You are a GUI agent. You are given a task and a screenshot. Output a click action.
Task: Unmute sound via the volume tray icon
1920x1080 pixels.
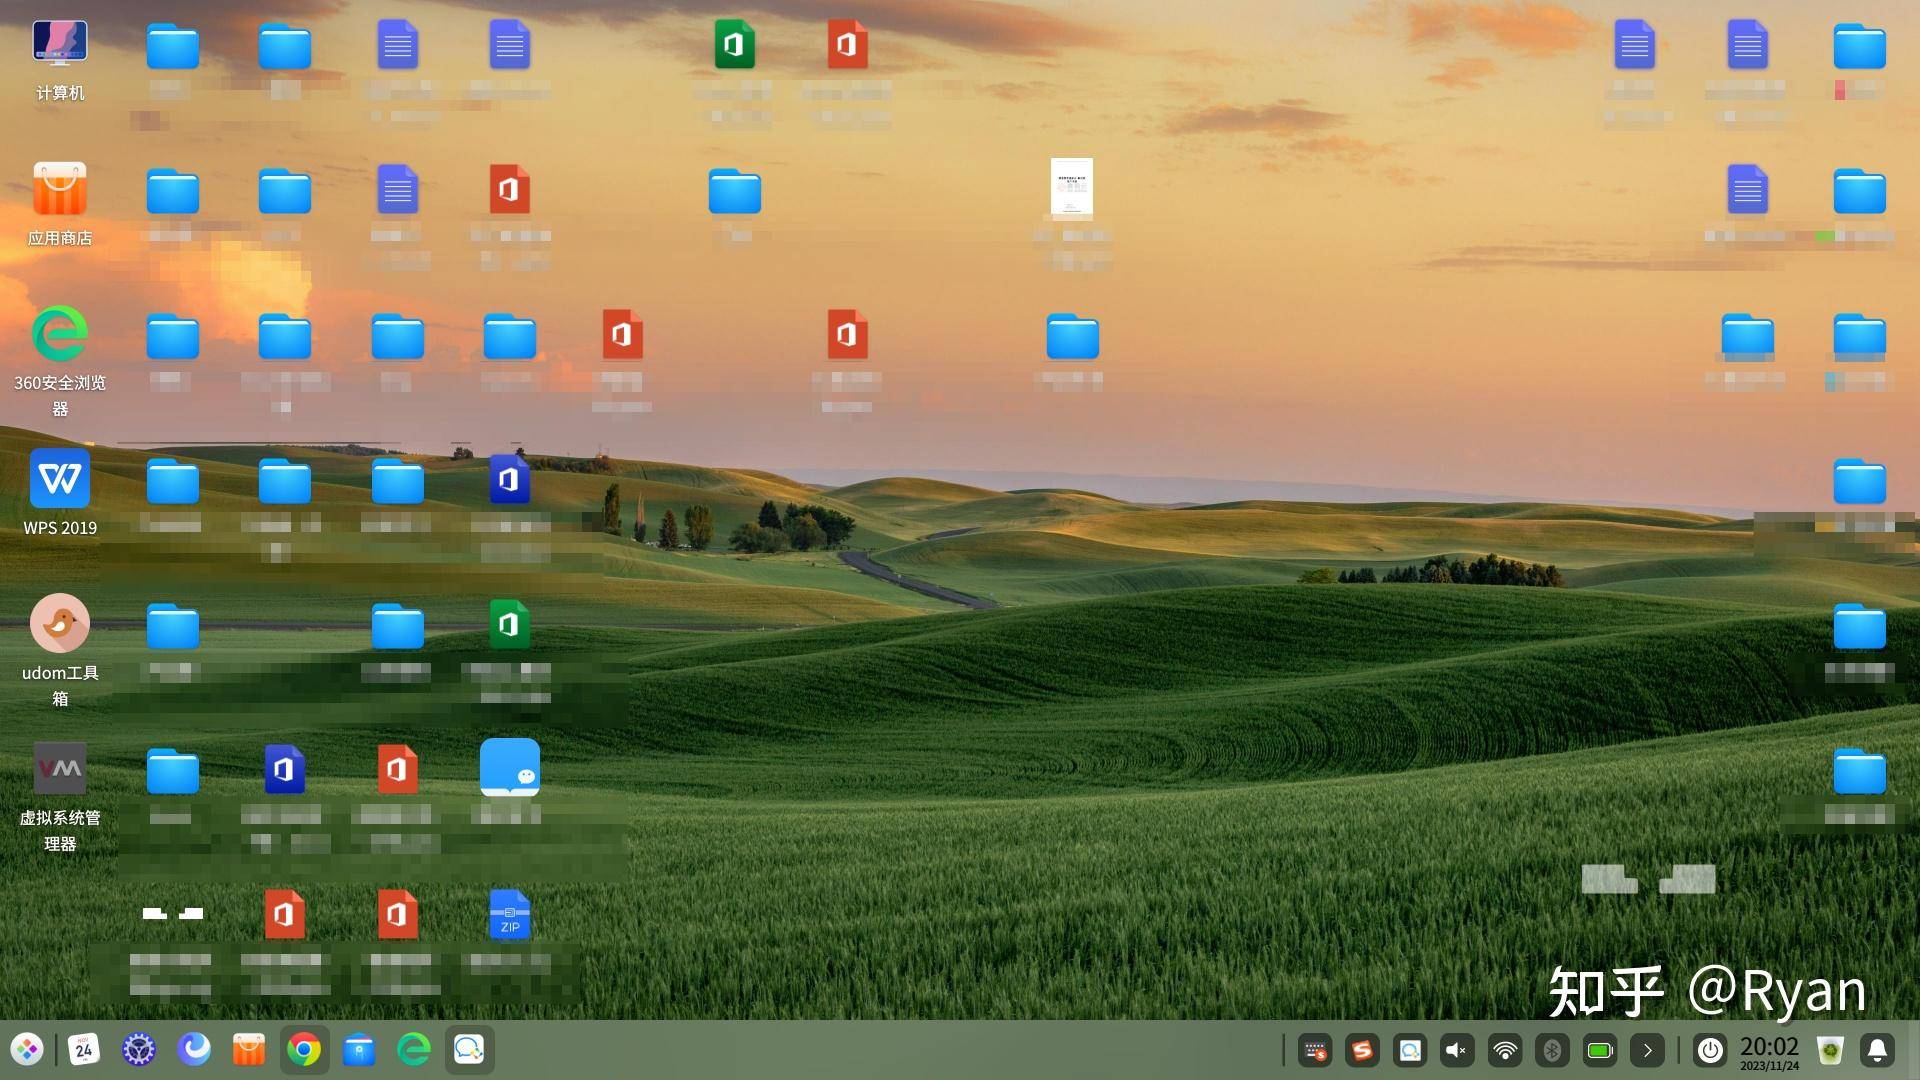tap(1457, 1051)
